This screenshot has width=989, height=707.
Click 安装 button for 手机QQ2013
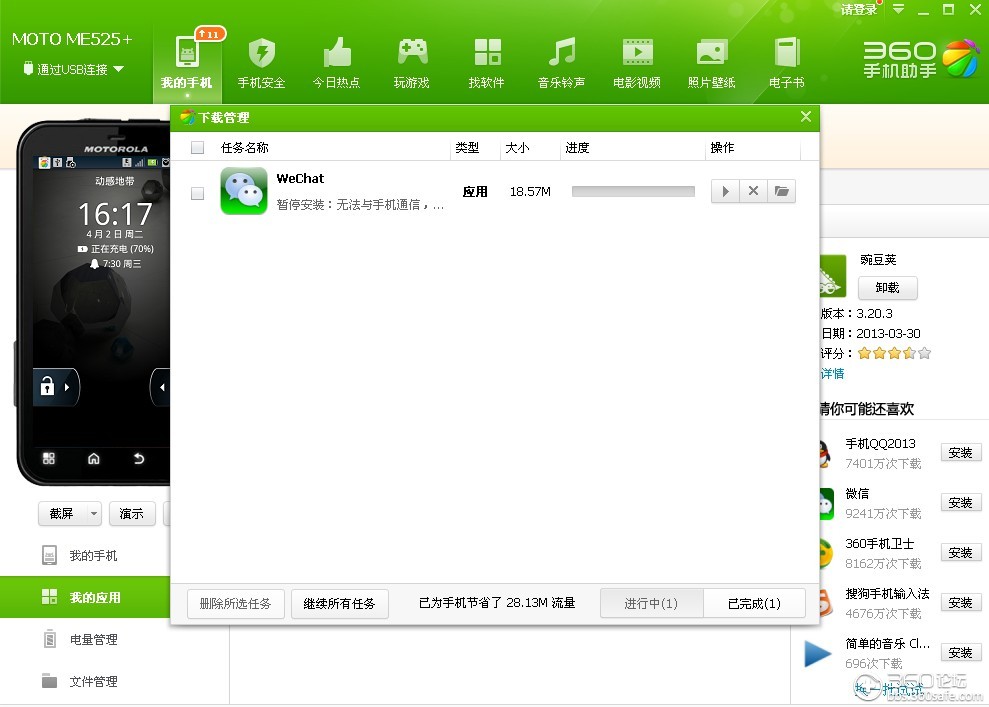tap(960, 453)
